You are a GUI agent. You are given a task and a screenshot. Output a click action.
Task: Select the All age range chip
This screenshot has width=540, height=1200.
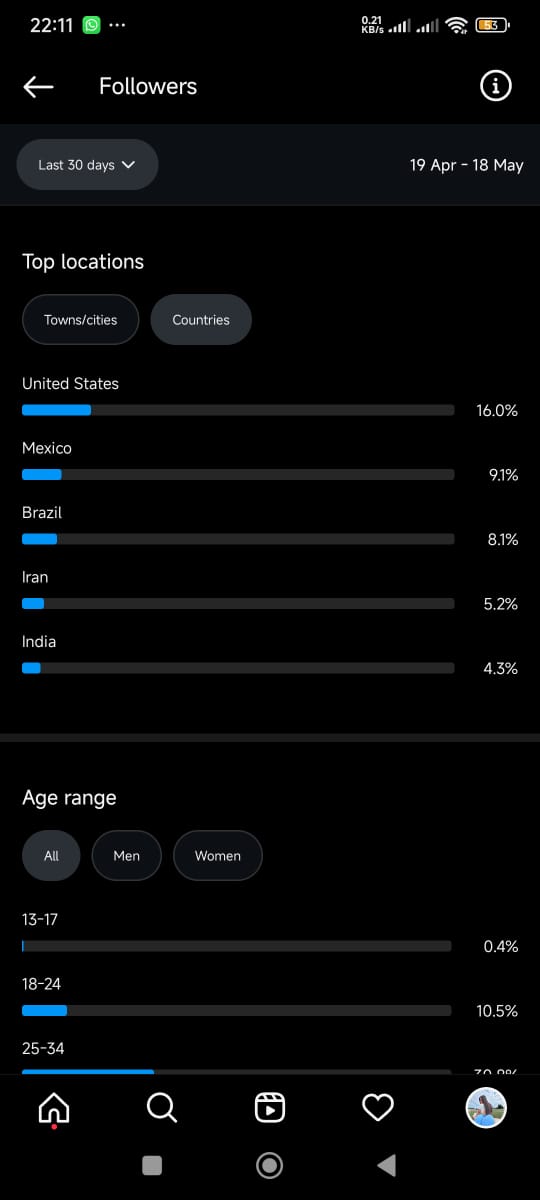pyautogui.click(x=51, y=856)
